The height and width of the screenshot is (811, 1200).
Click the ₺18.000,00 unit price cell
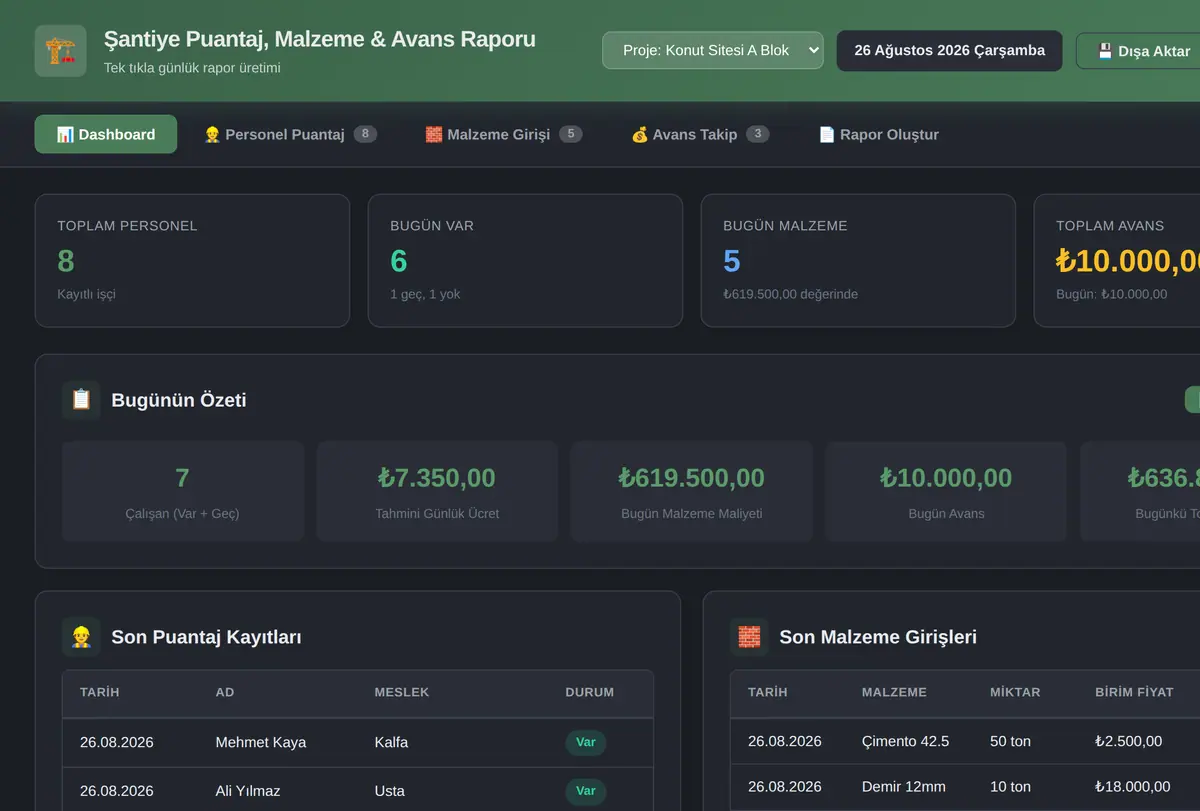coord(1132,786)
